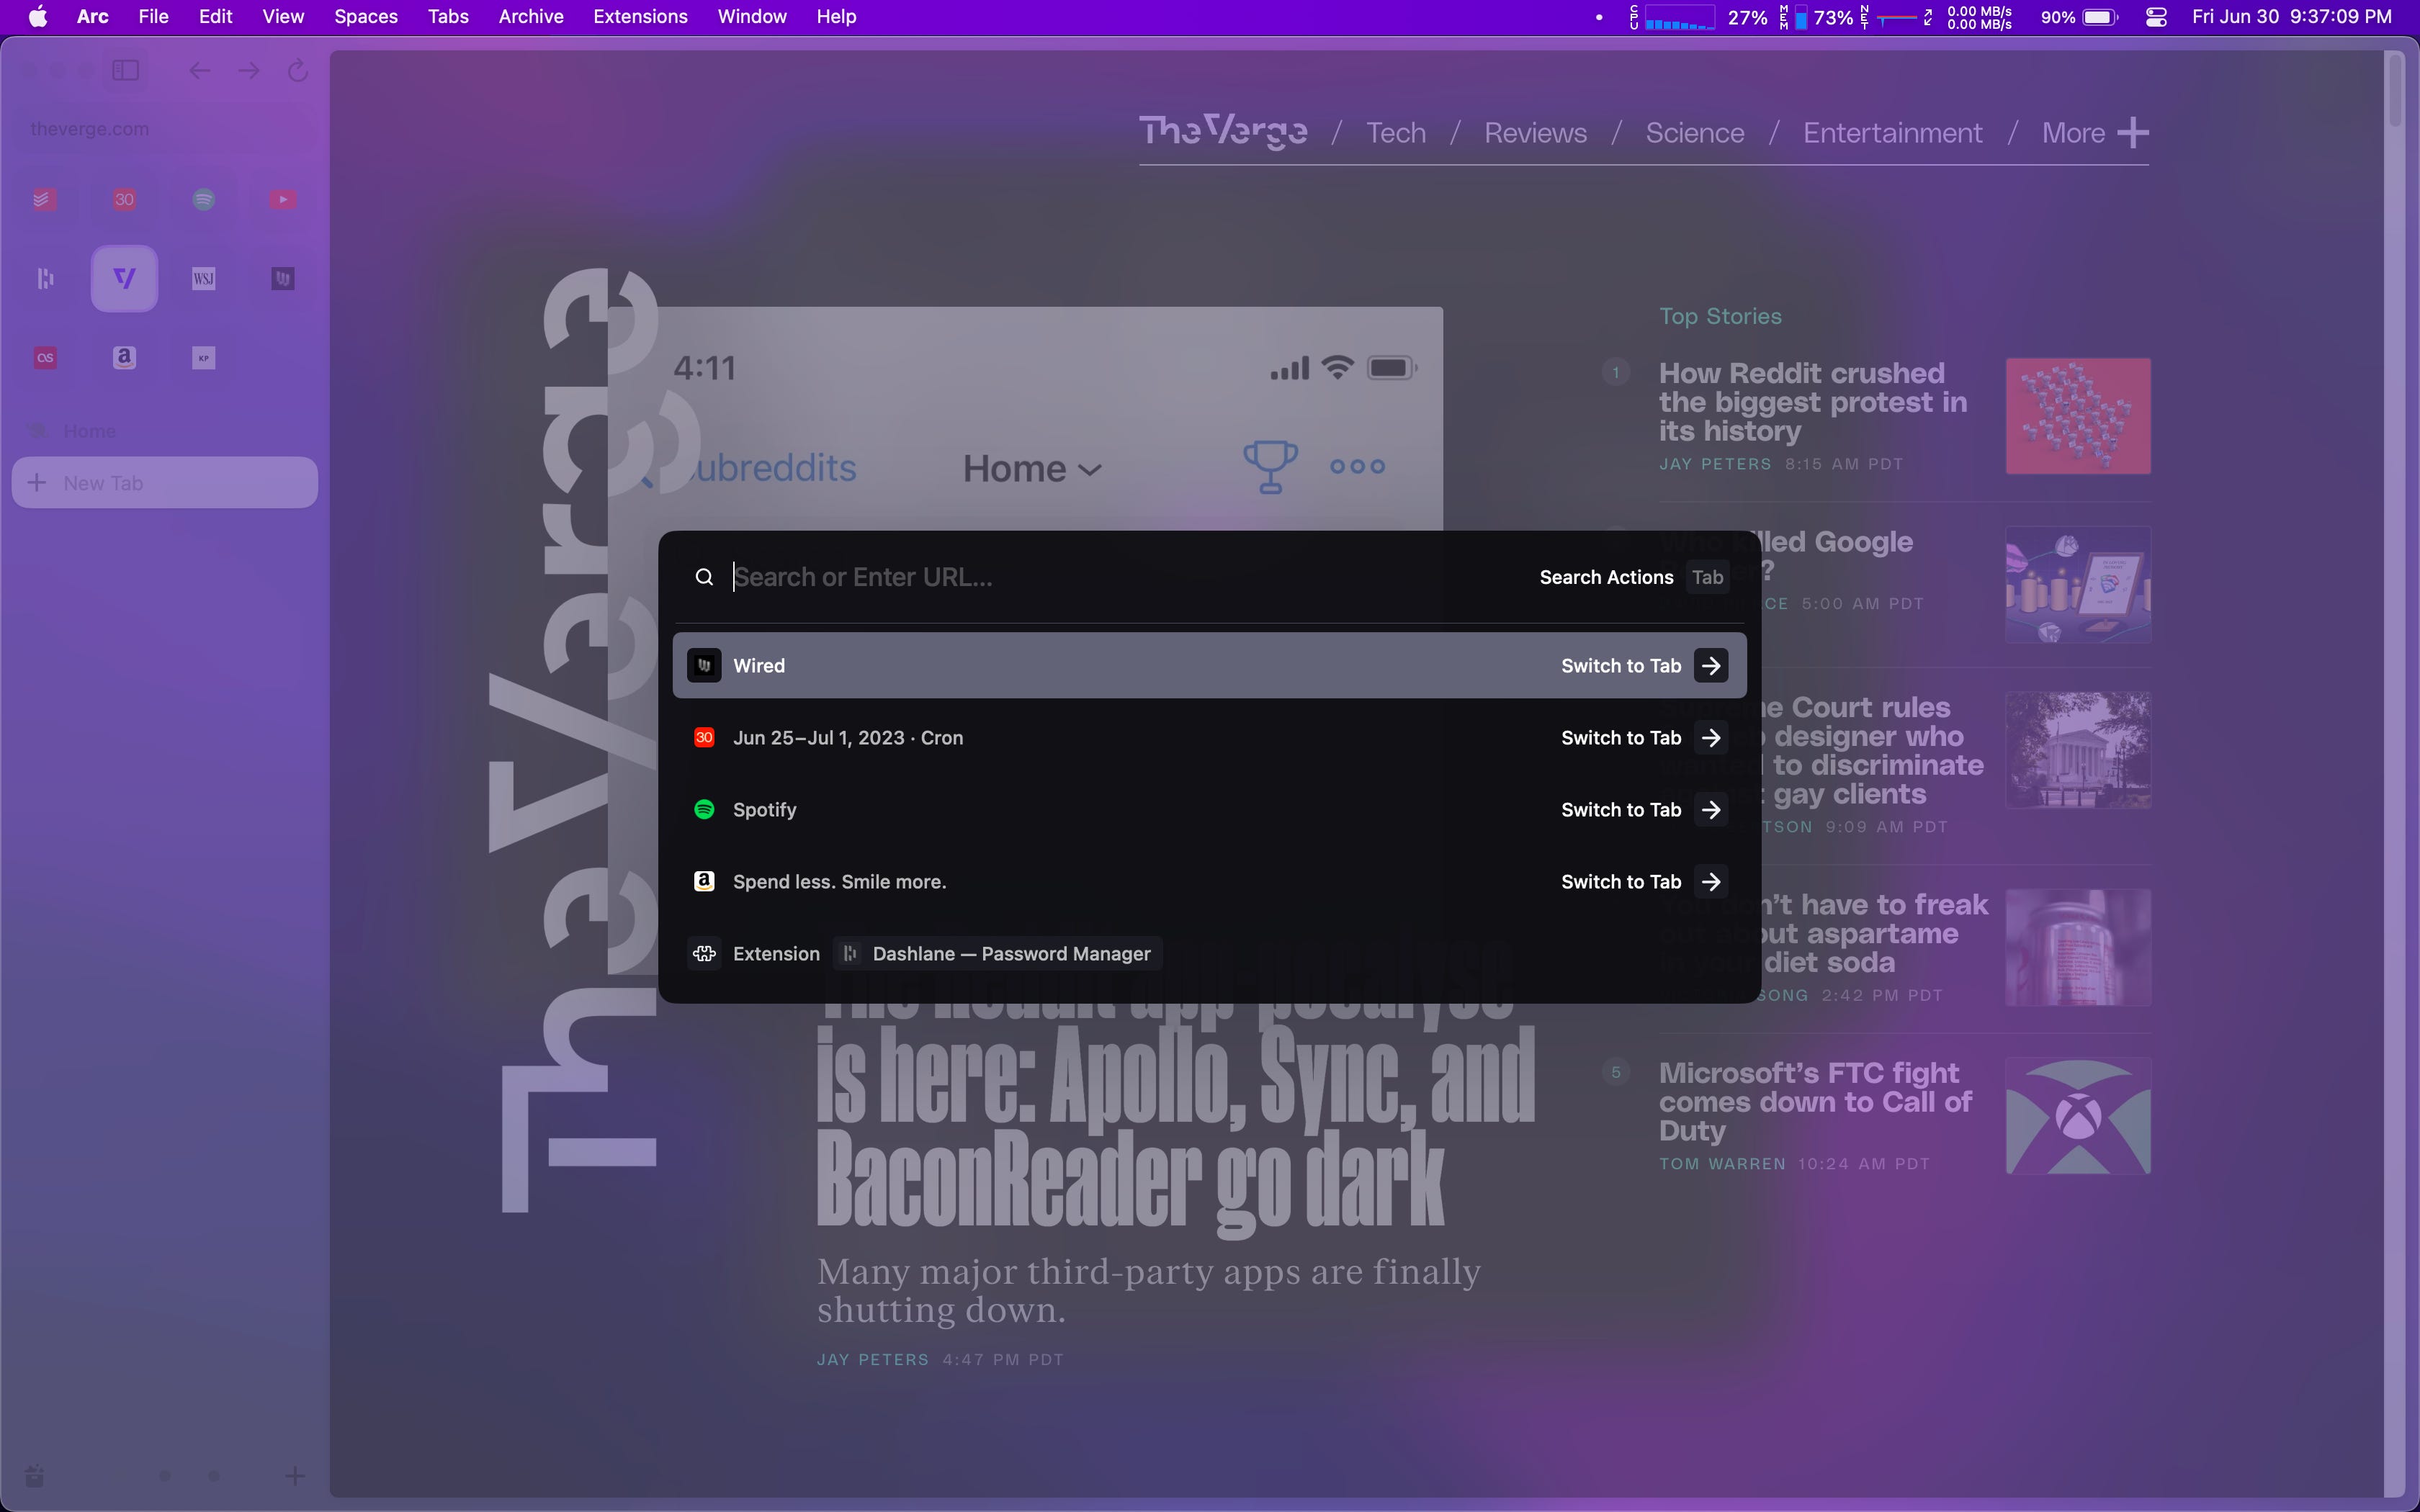Open the Amazon pinned favorite

pyautogui.click(x=124, y=357)
